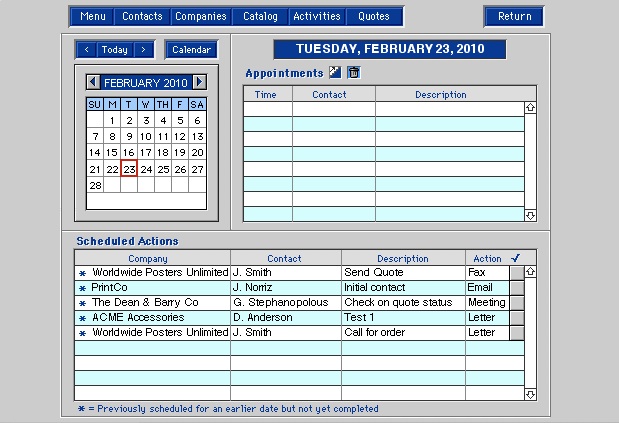
Task: Mark Initial contact action as completed
Action: click(x=517, y=288)
